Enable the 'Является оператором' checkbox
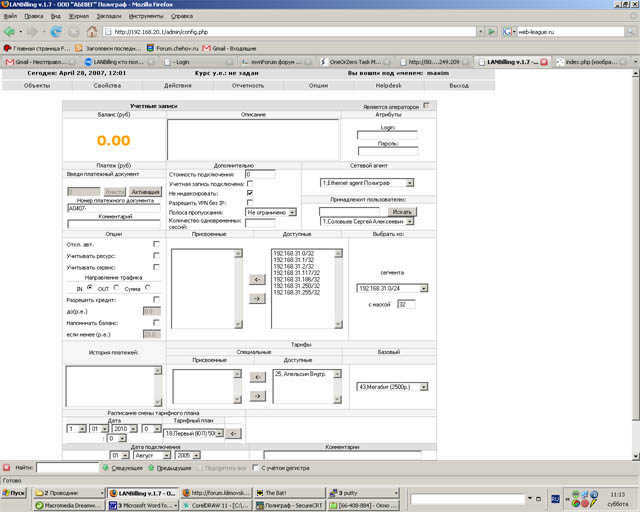Image resolution: width=640 pixels, height=512 pixels. (426, 105)
